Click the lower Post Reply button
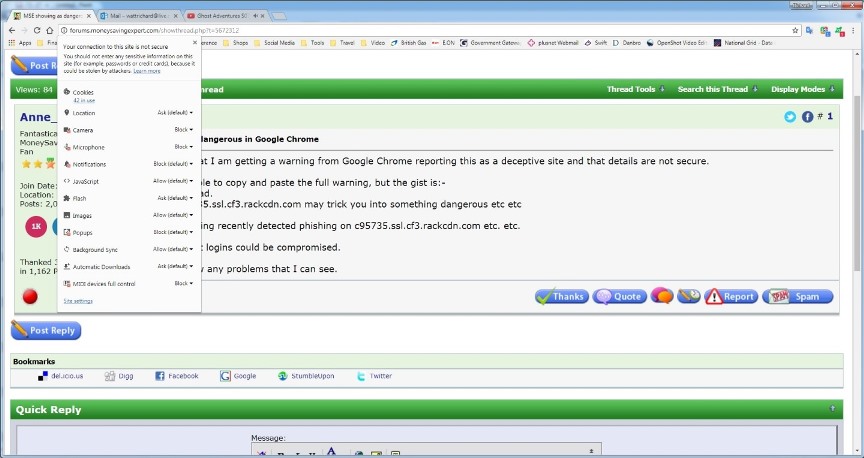 tap(46, 330)
